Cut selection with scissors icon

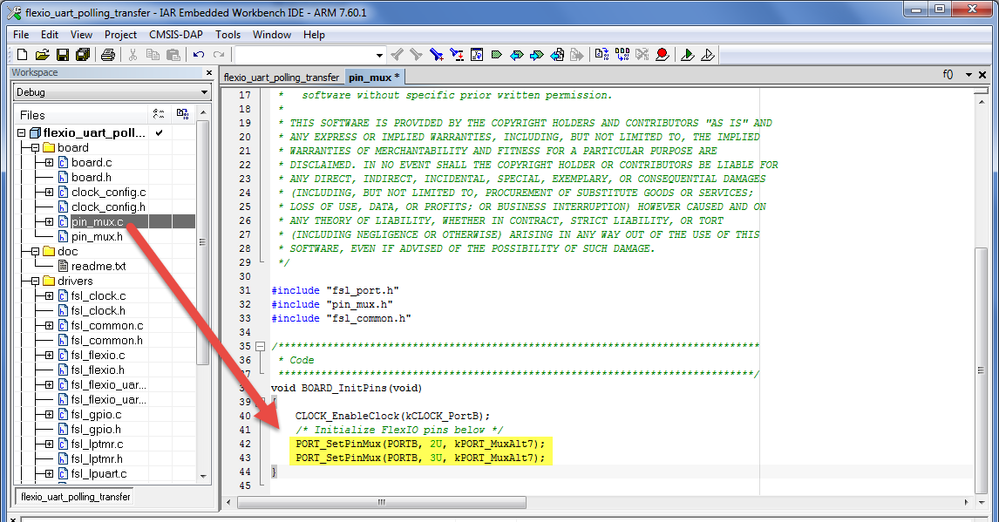pos(133,55)
